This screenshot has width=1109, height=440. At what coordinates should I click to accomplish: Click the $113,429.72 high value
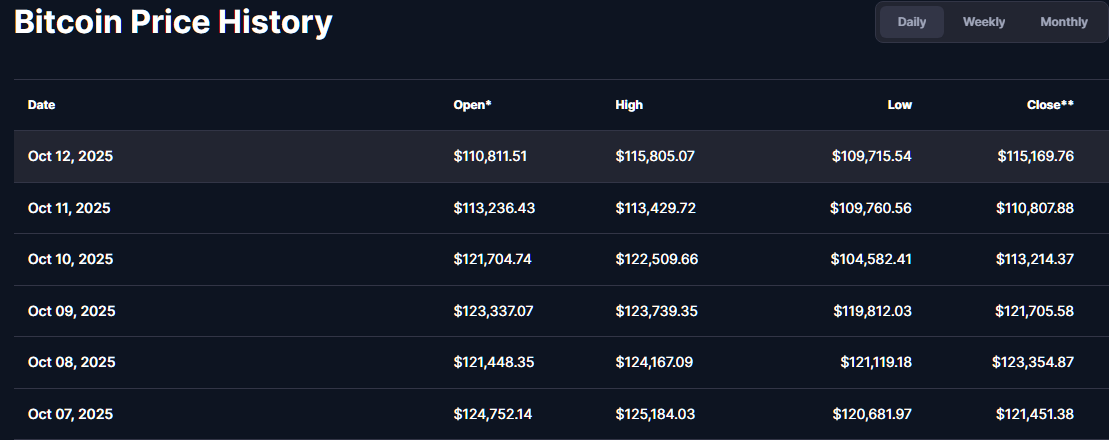point(655,208)
